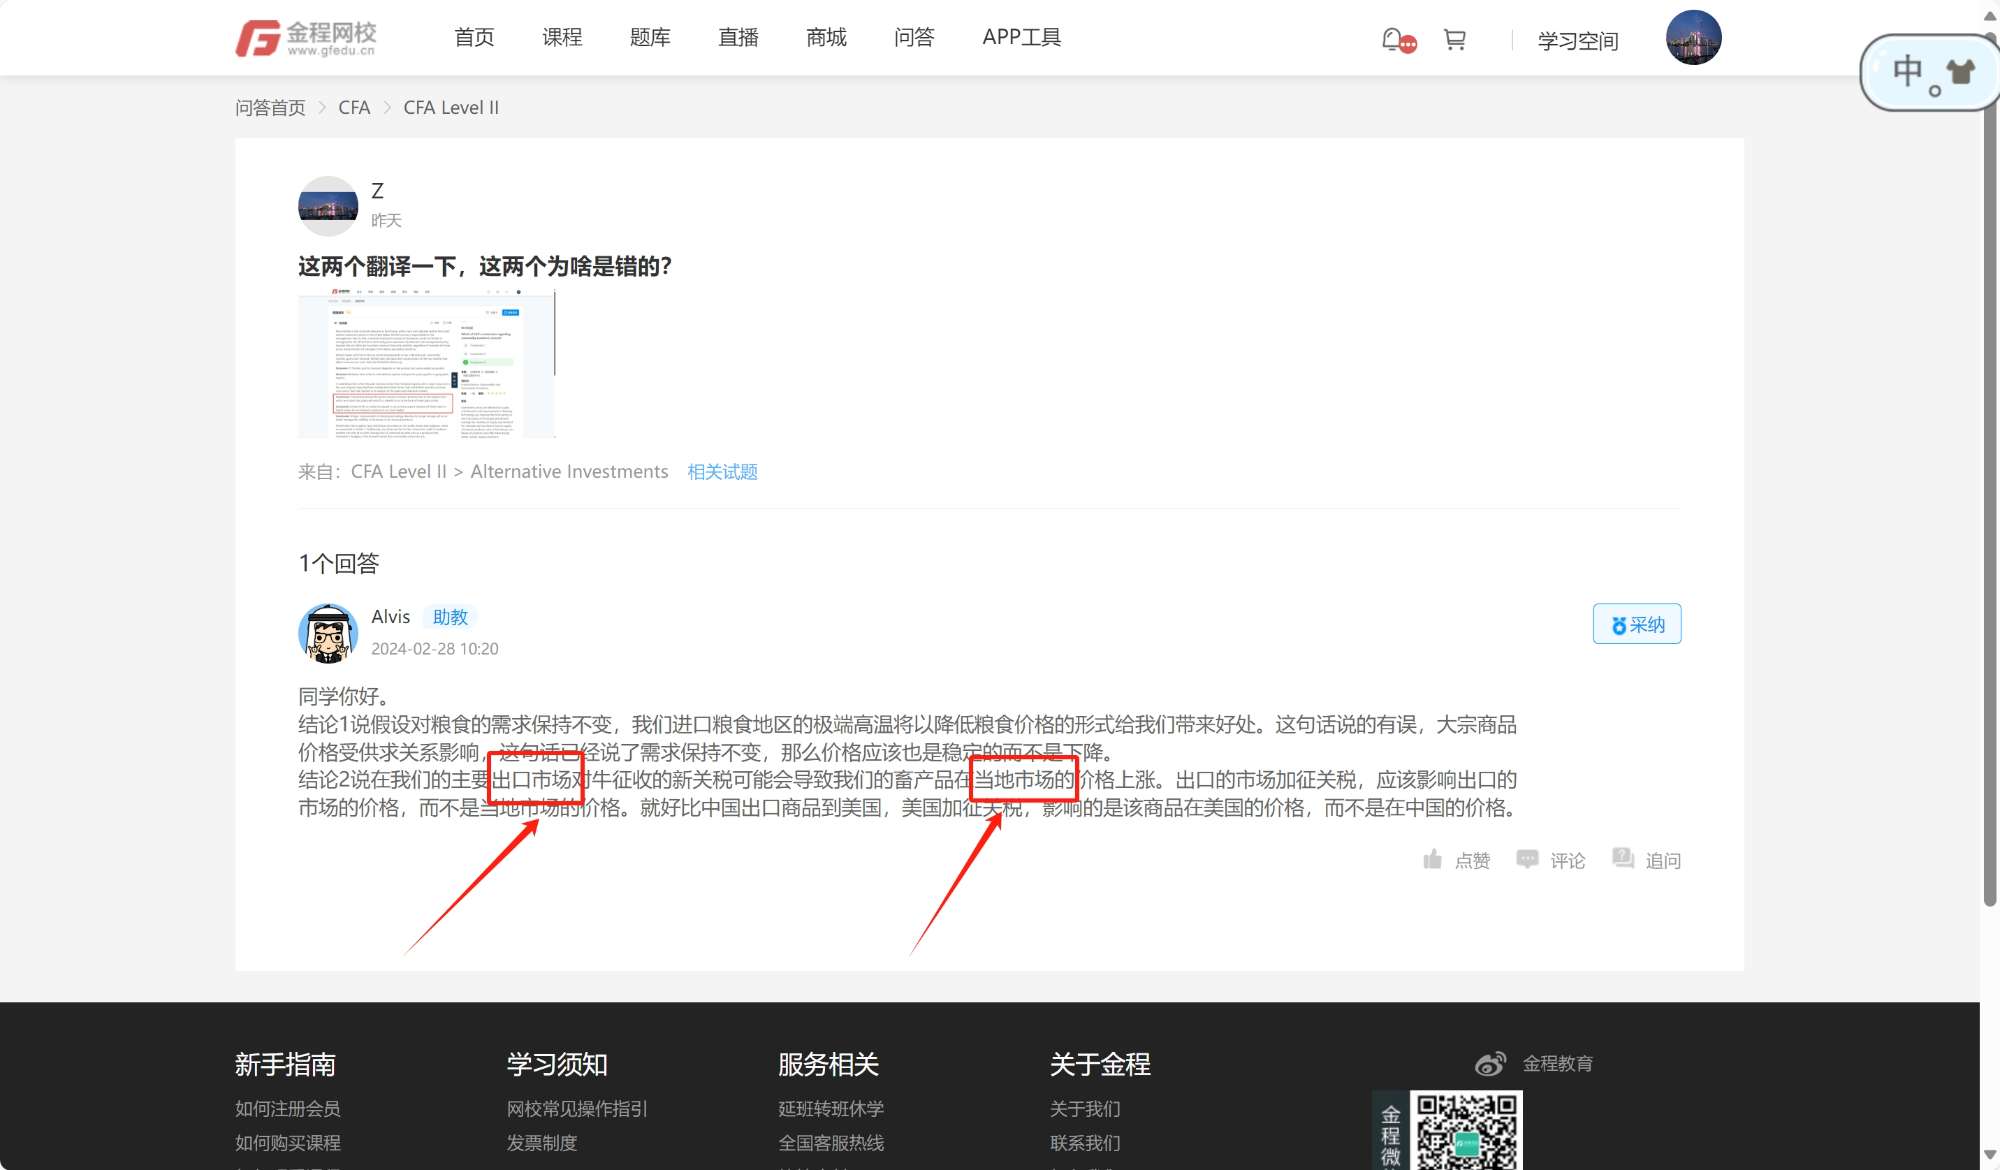Open the user profile avatar in header
2000x1170 pixels.
[x=1693, y=38]
